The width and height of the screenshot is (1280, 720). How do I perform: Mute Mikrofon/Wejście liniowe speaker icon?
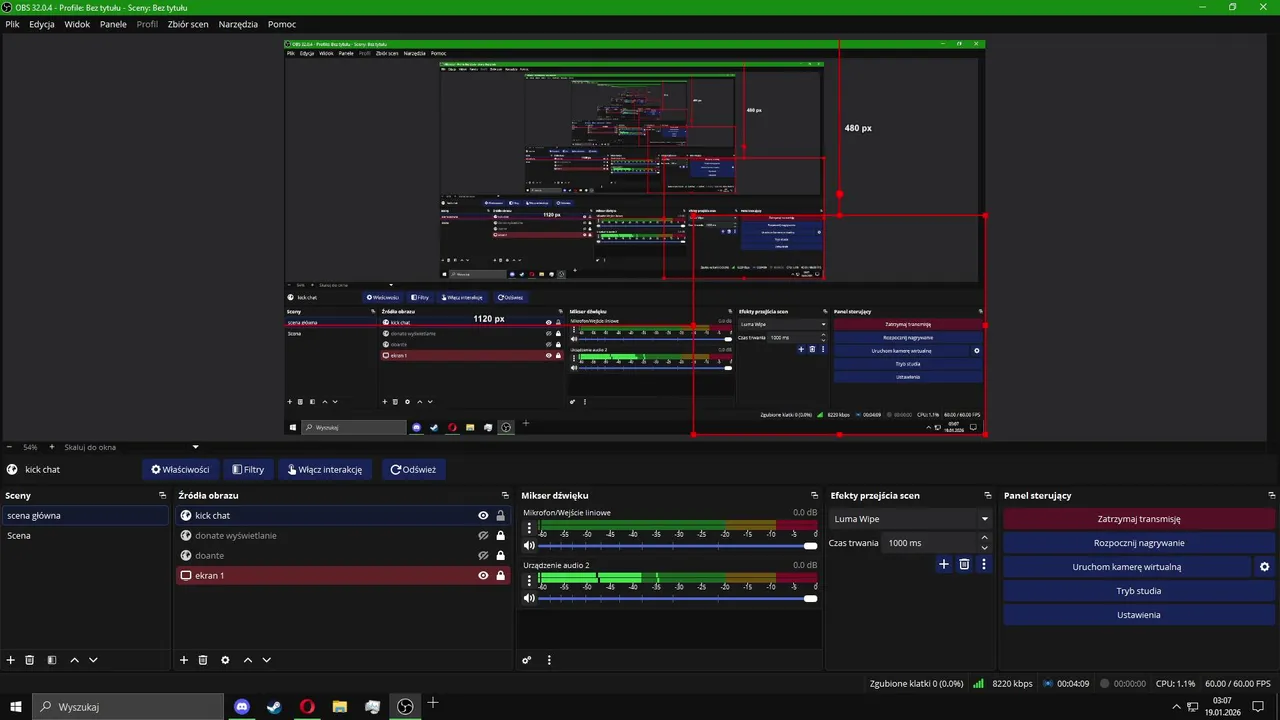pos(530,545)
